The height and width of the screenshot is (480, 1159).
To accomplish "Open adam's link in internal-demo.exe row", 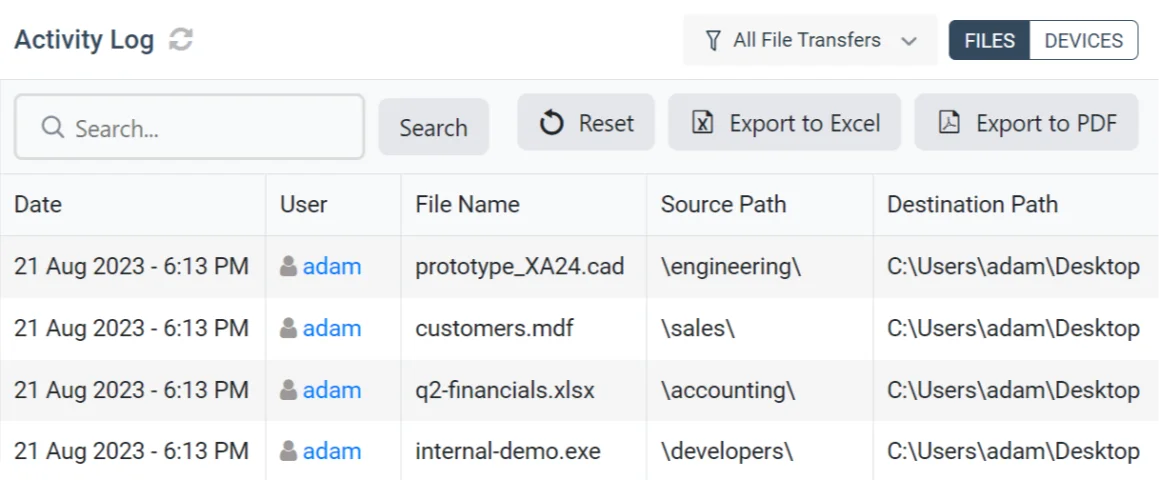I will (332, 451).
